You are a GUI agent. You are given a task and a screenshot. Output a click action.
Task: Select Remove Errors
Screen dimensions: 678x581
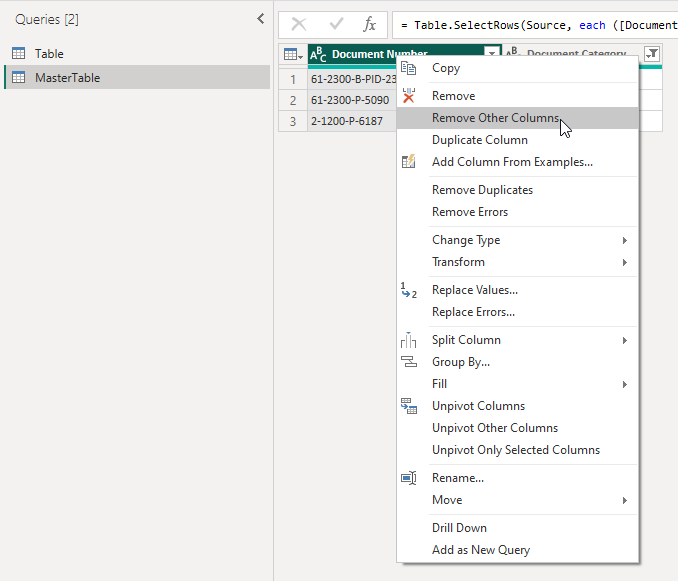517,212
